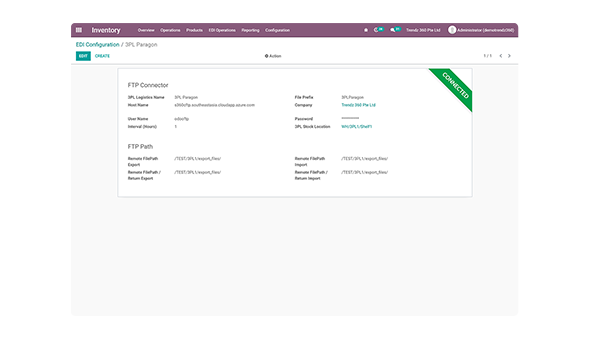Expand the Trendz 360 Pte Ltd company switcher
This screenshot has height=360, width=590.
(x=423, y=30)
